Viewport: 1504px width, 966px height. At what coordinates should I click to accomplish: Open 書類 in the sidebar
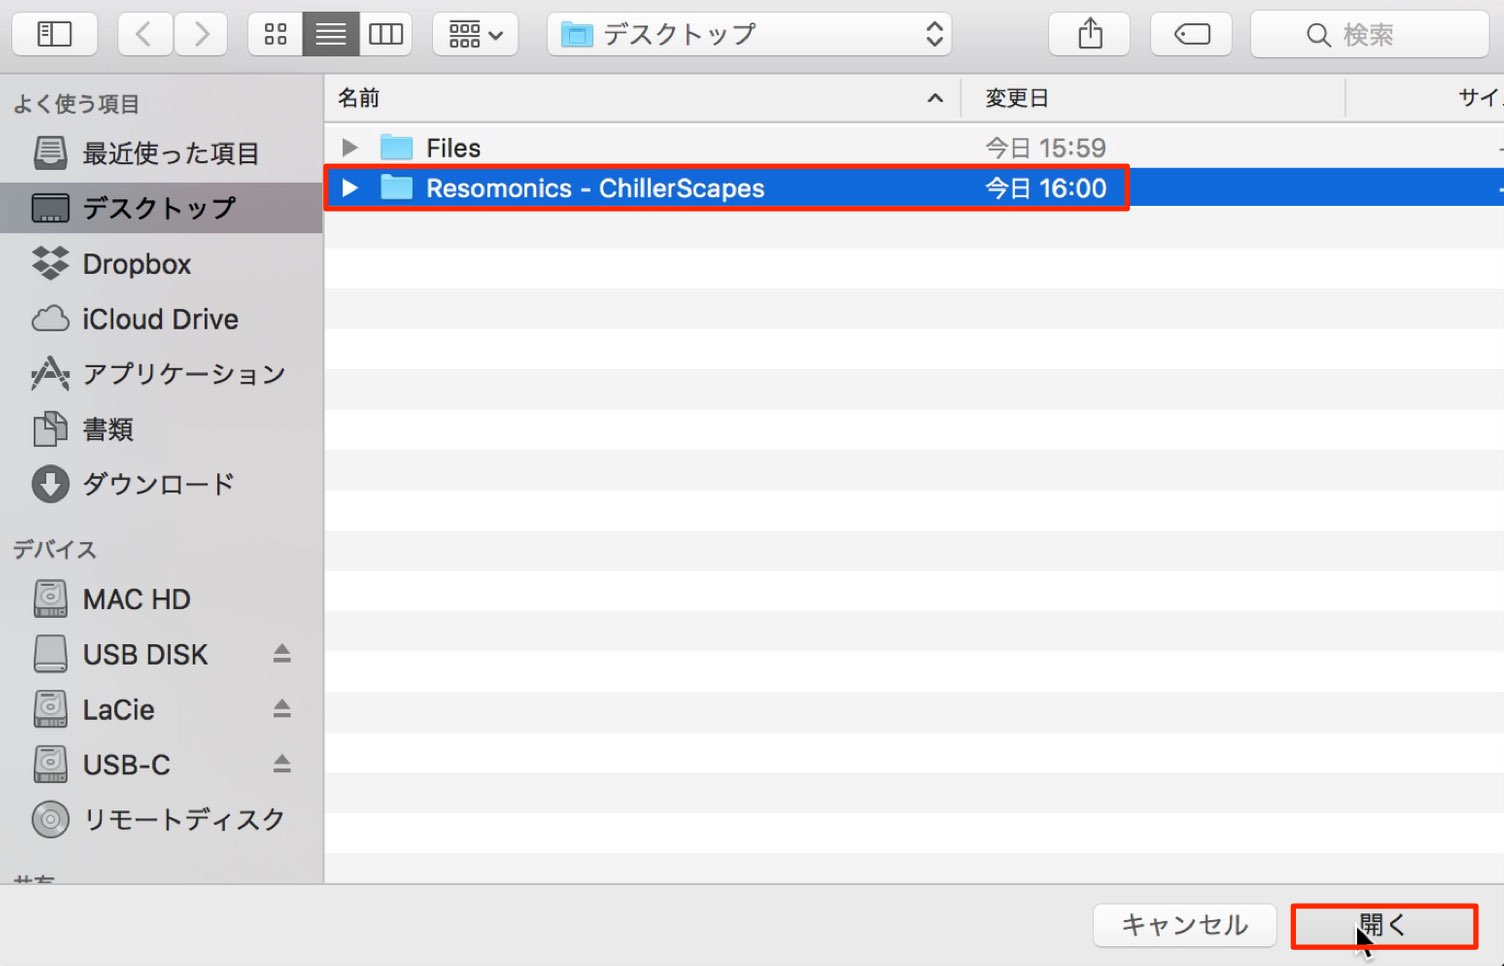[161, 429]
